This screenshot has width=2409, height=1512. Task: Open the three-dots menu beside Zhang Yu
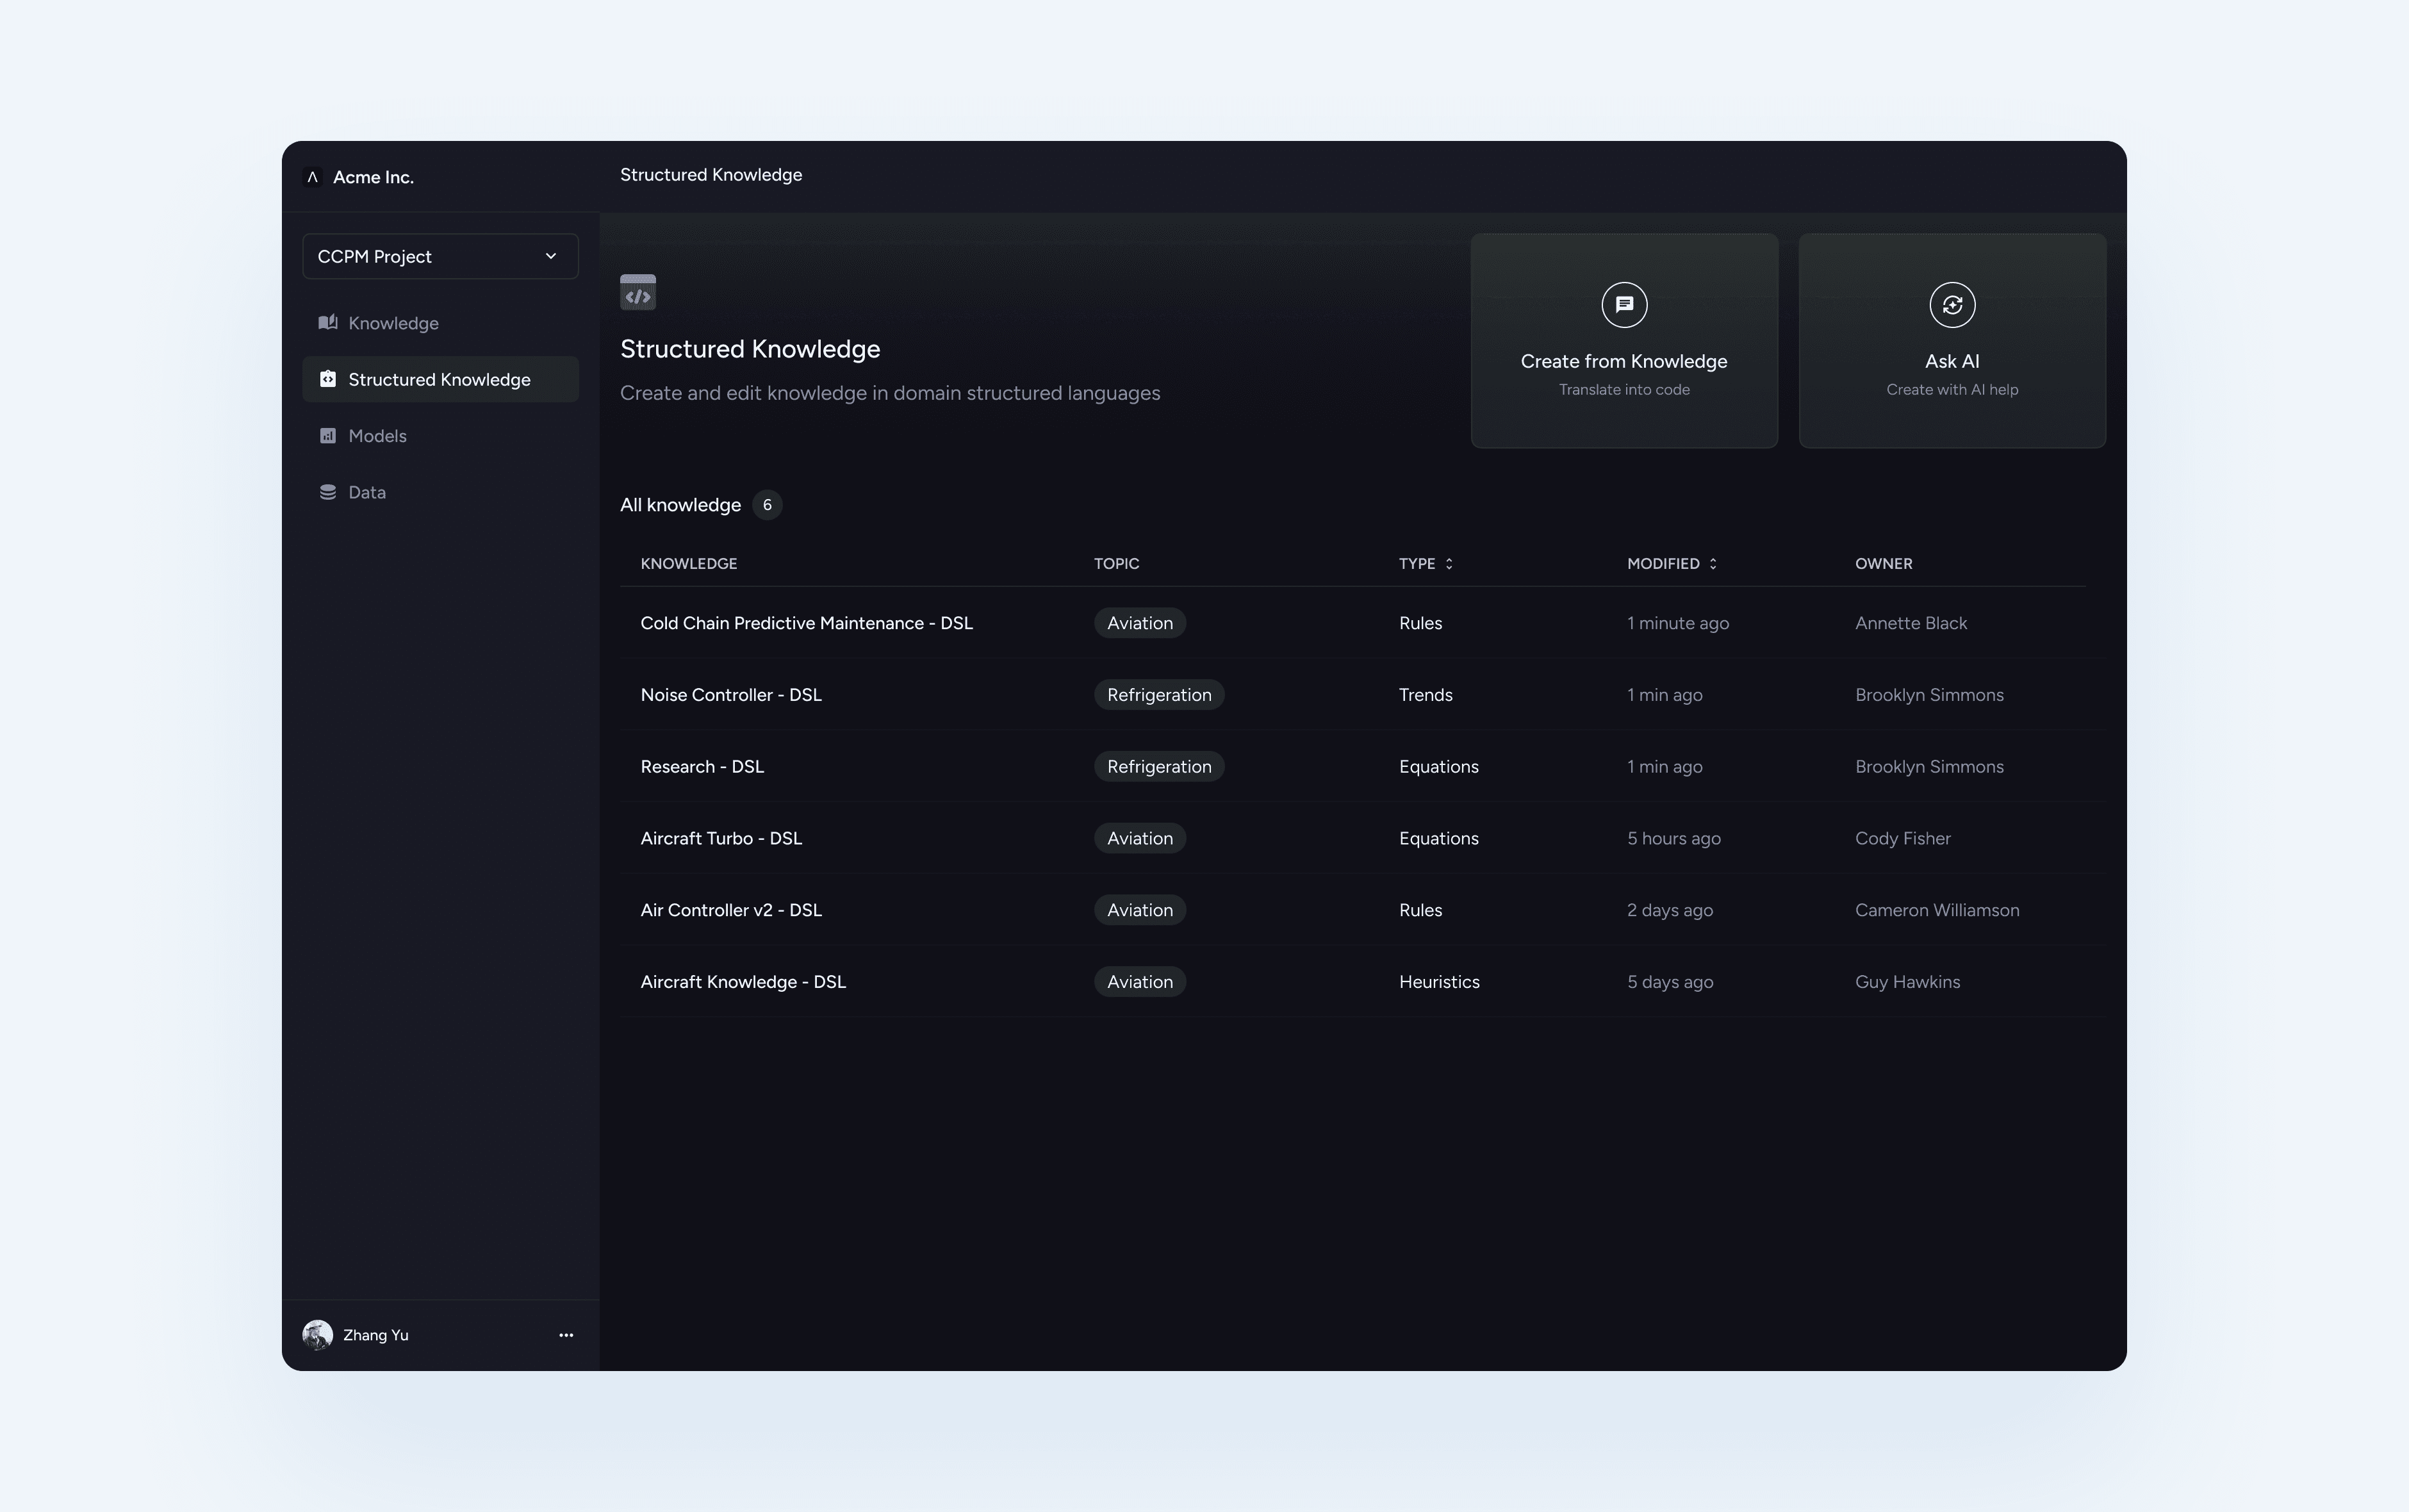[x=566, y=1335]
